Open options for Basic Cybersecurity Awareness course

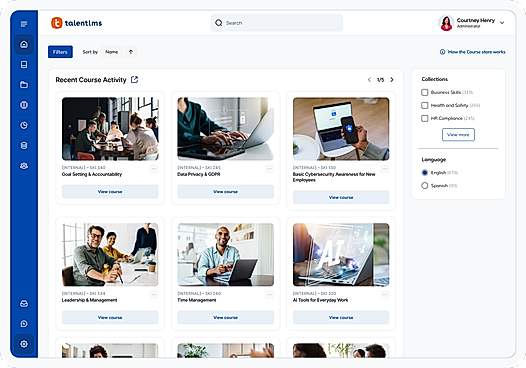click(385, 169)
